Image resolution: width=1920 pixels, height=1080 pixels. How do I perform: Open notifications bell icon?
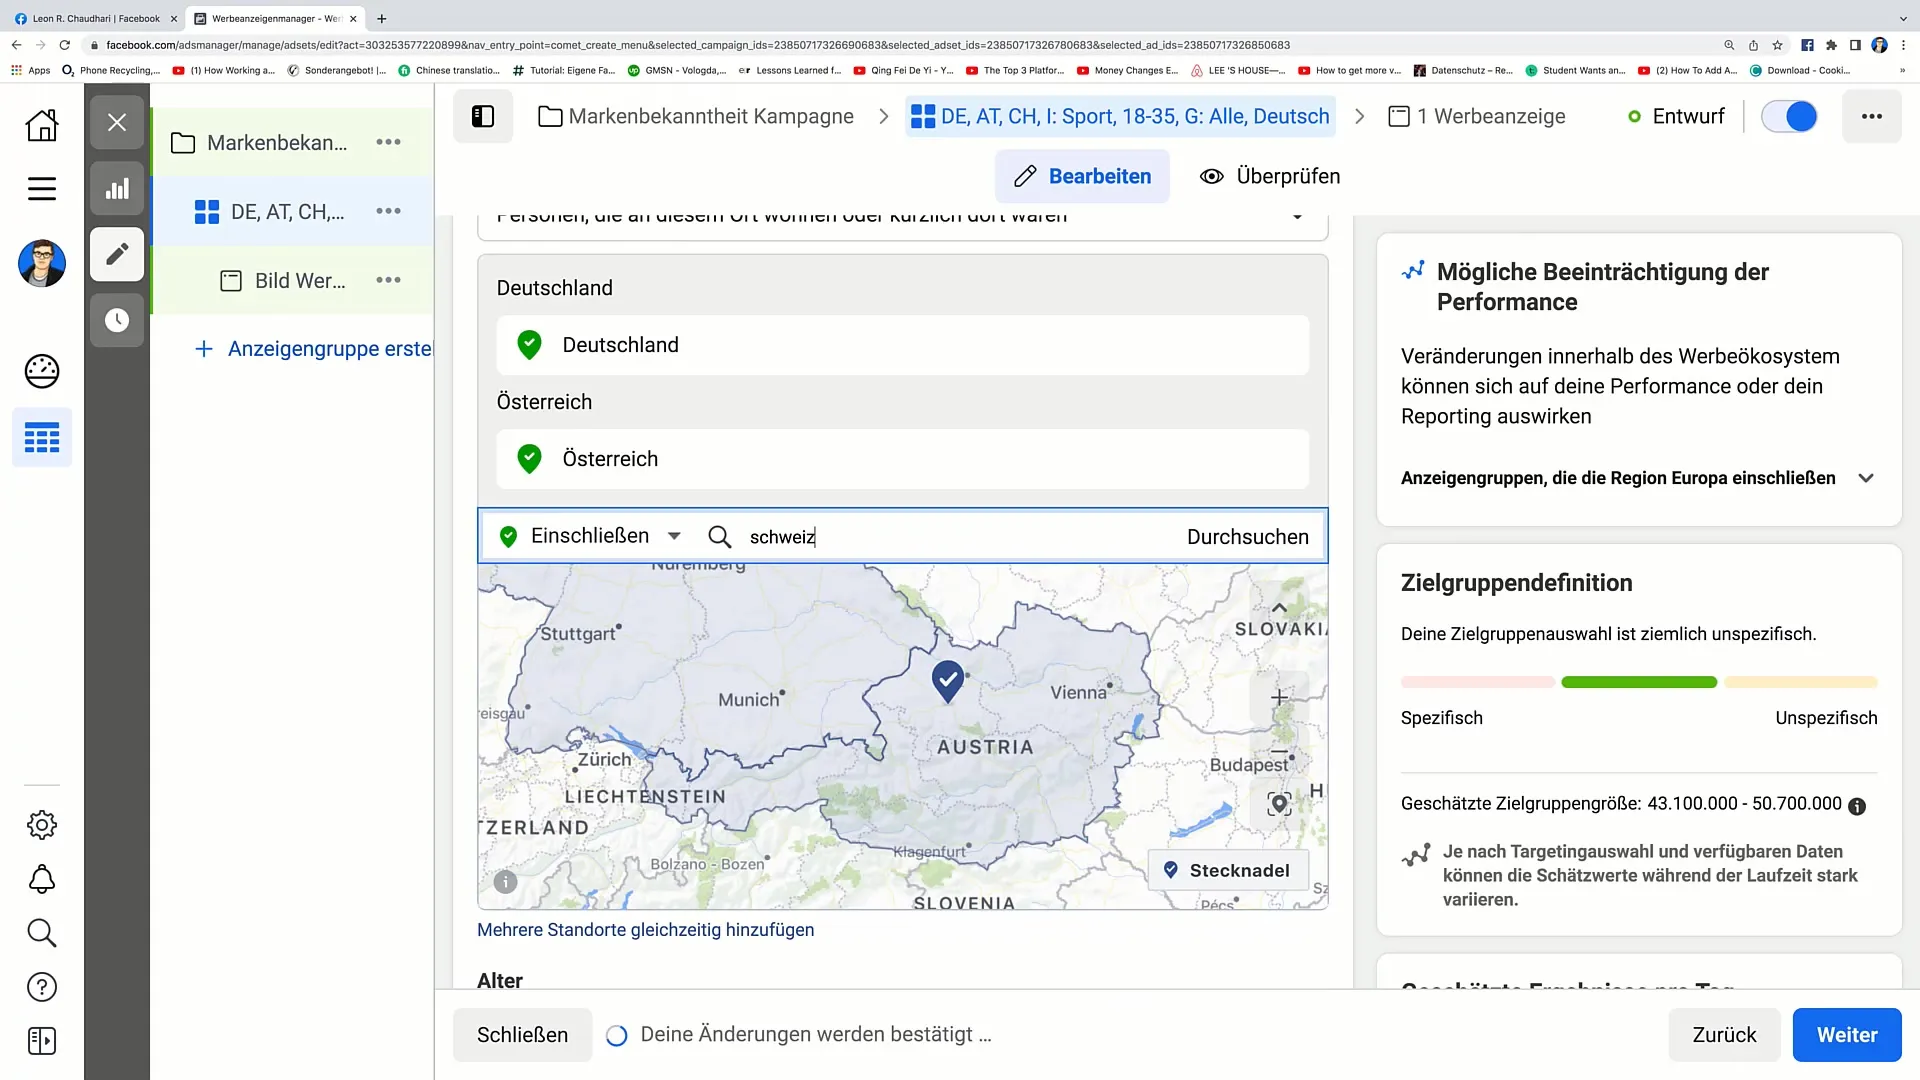(x=42, y=879)
